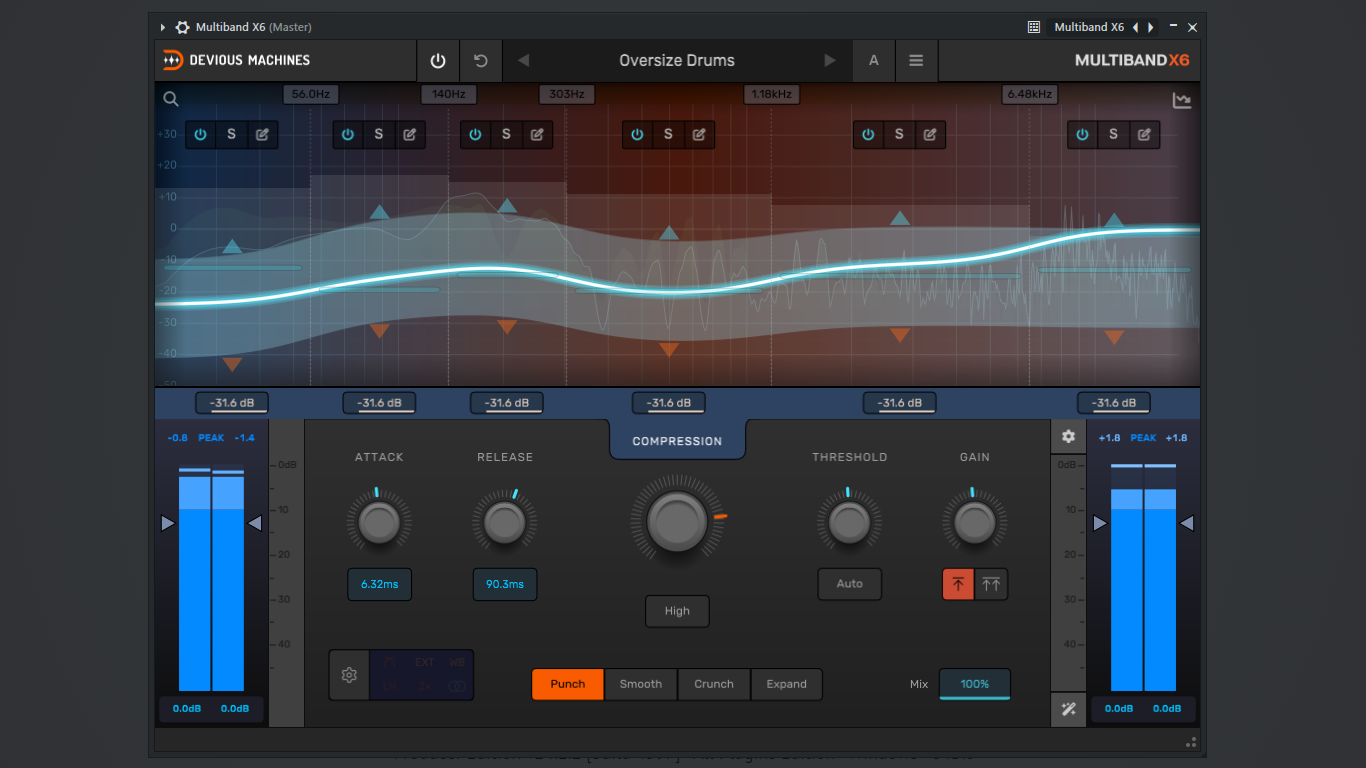This screenshot has width=1366, height=768.
Task: Click the FL Studio plugin options gear in title bar
Action: click(x=182, y=27)
